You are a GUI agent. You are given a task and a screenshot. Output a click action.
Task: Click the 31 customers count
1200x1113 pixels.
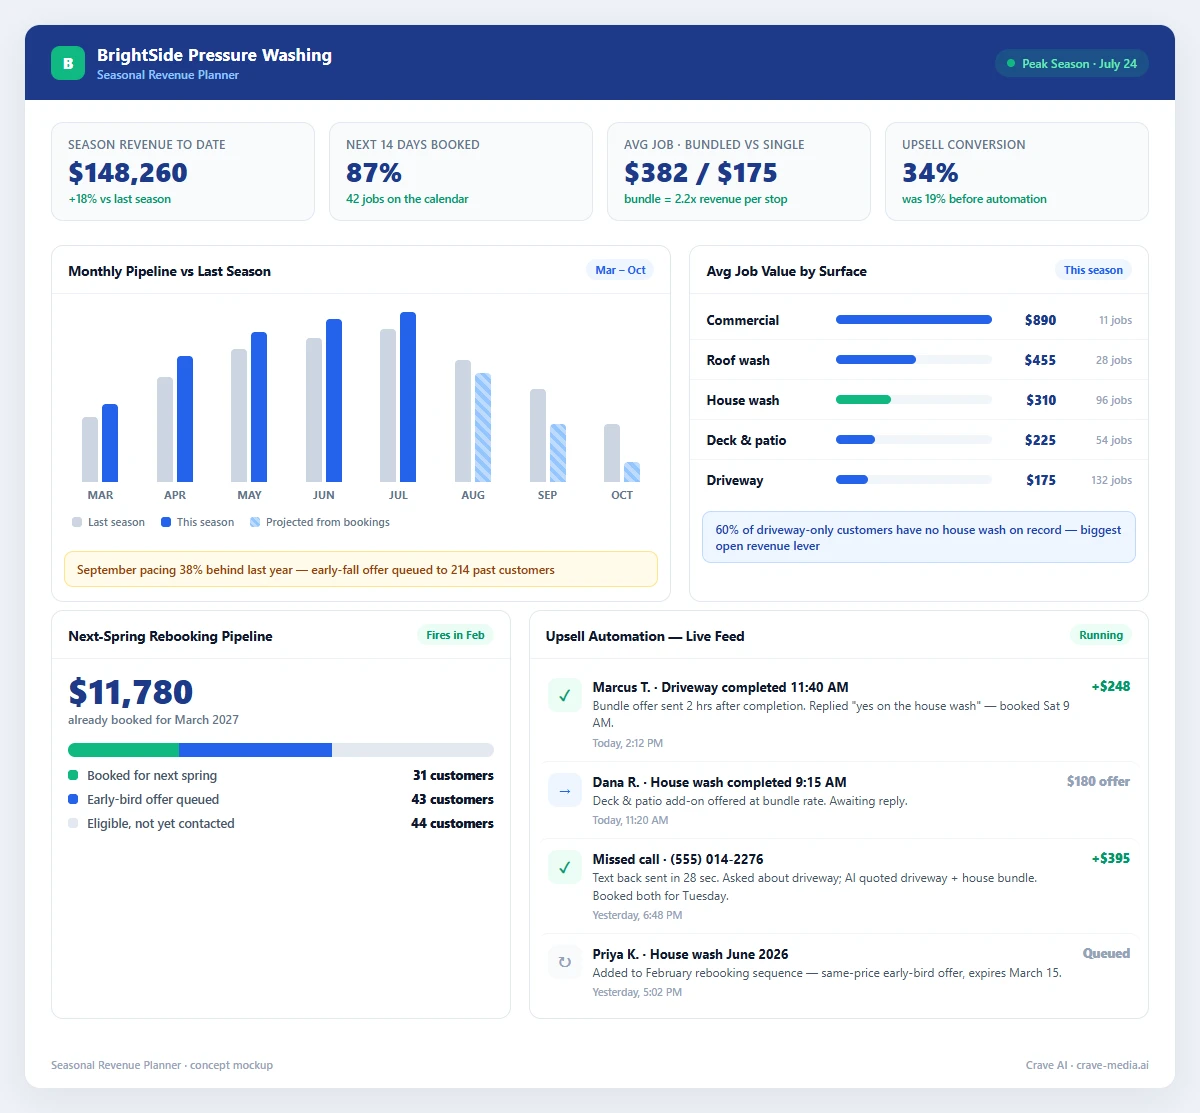click(453, 775)
